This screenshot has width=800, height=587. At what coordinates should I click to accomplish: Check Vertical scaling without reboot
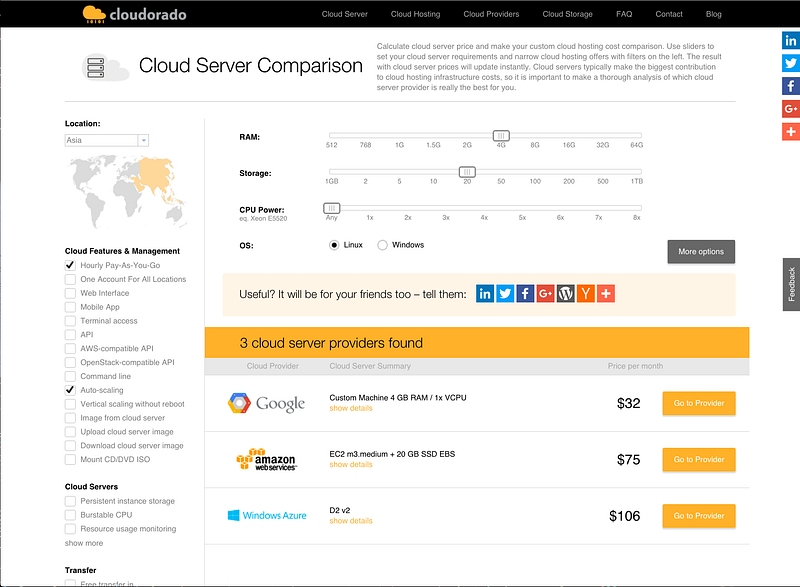70,404
